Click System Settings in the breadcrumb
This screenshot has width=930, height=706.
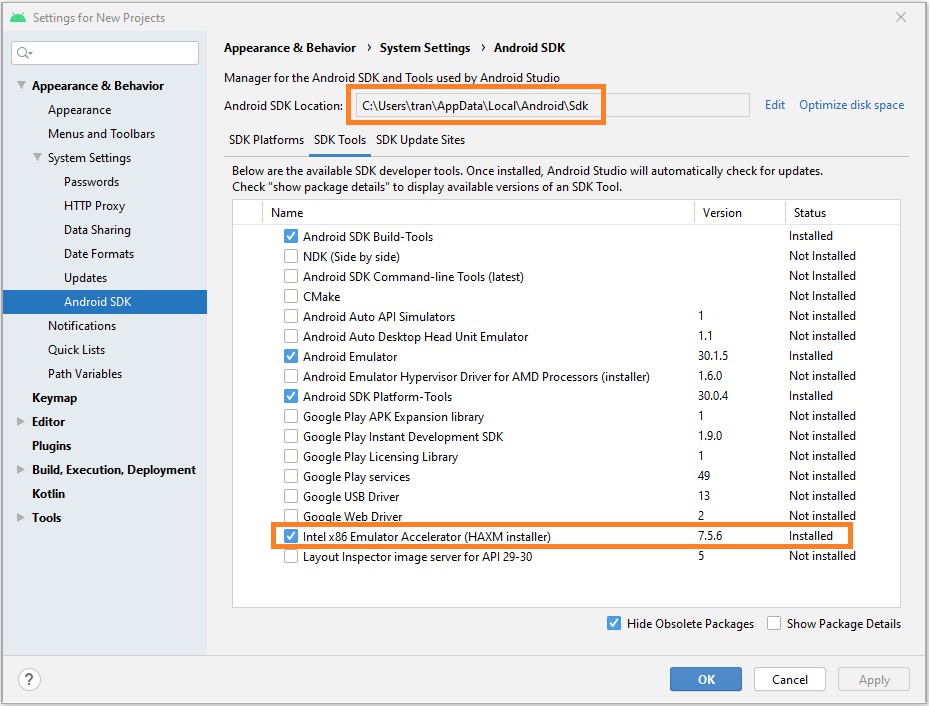click(425, 47)
